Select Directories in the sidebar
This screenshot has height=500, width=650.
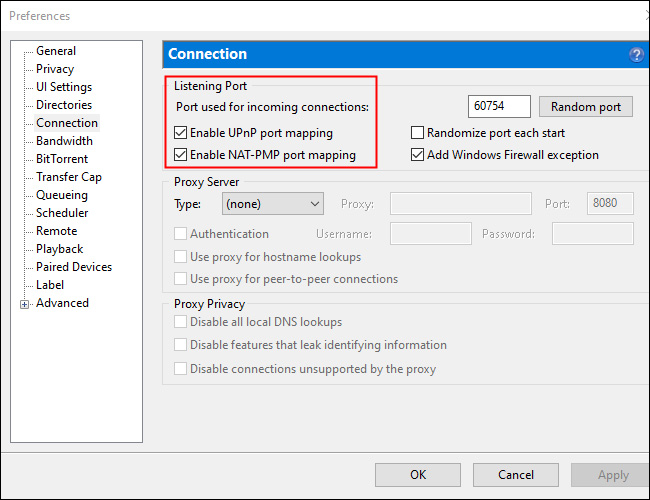(64, 105)
